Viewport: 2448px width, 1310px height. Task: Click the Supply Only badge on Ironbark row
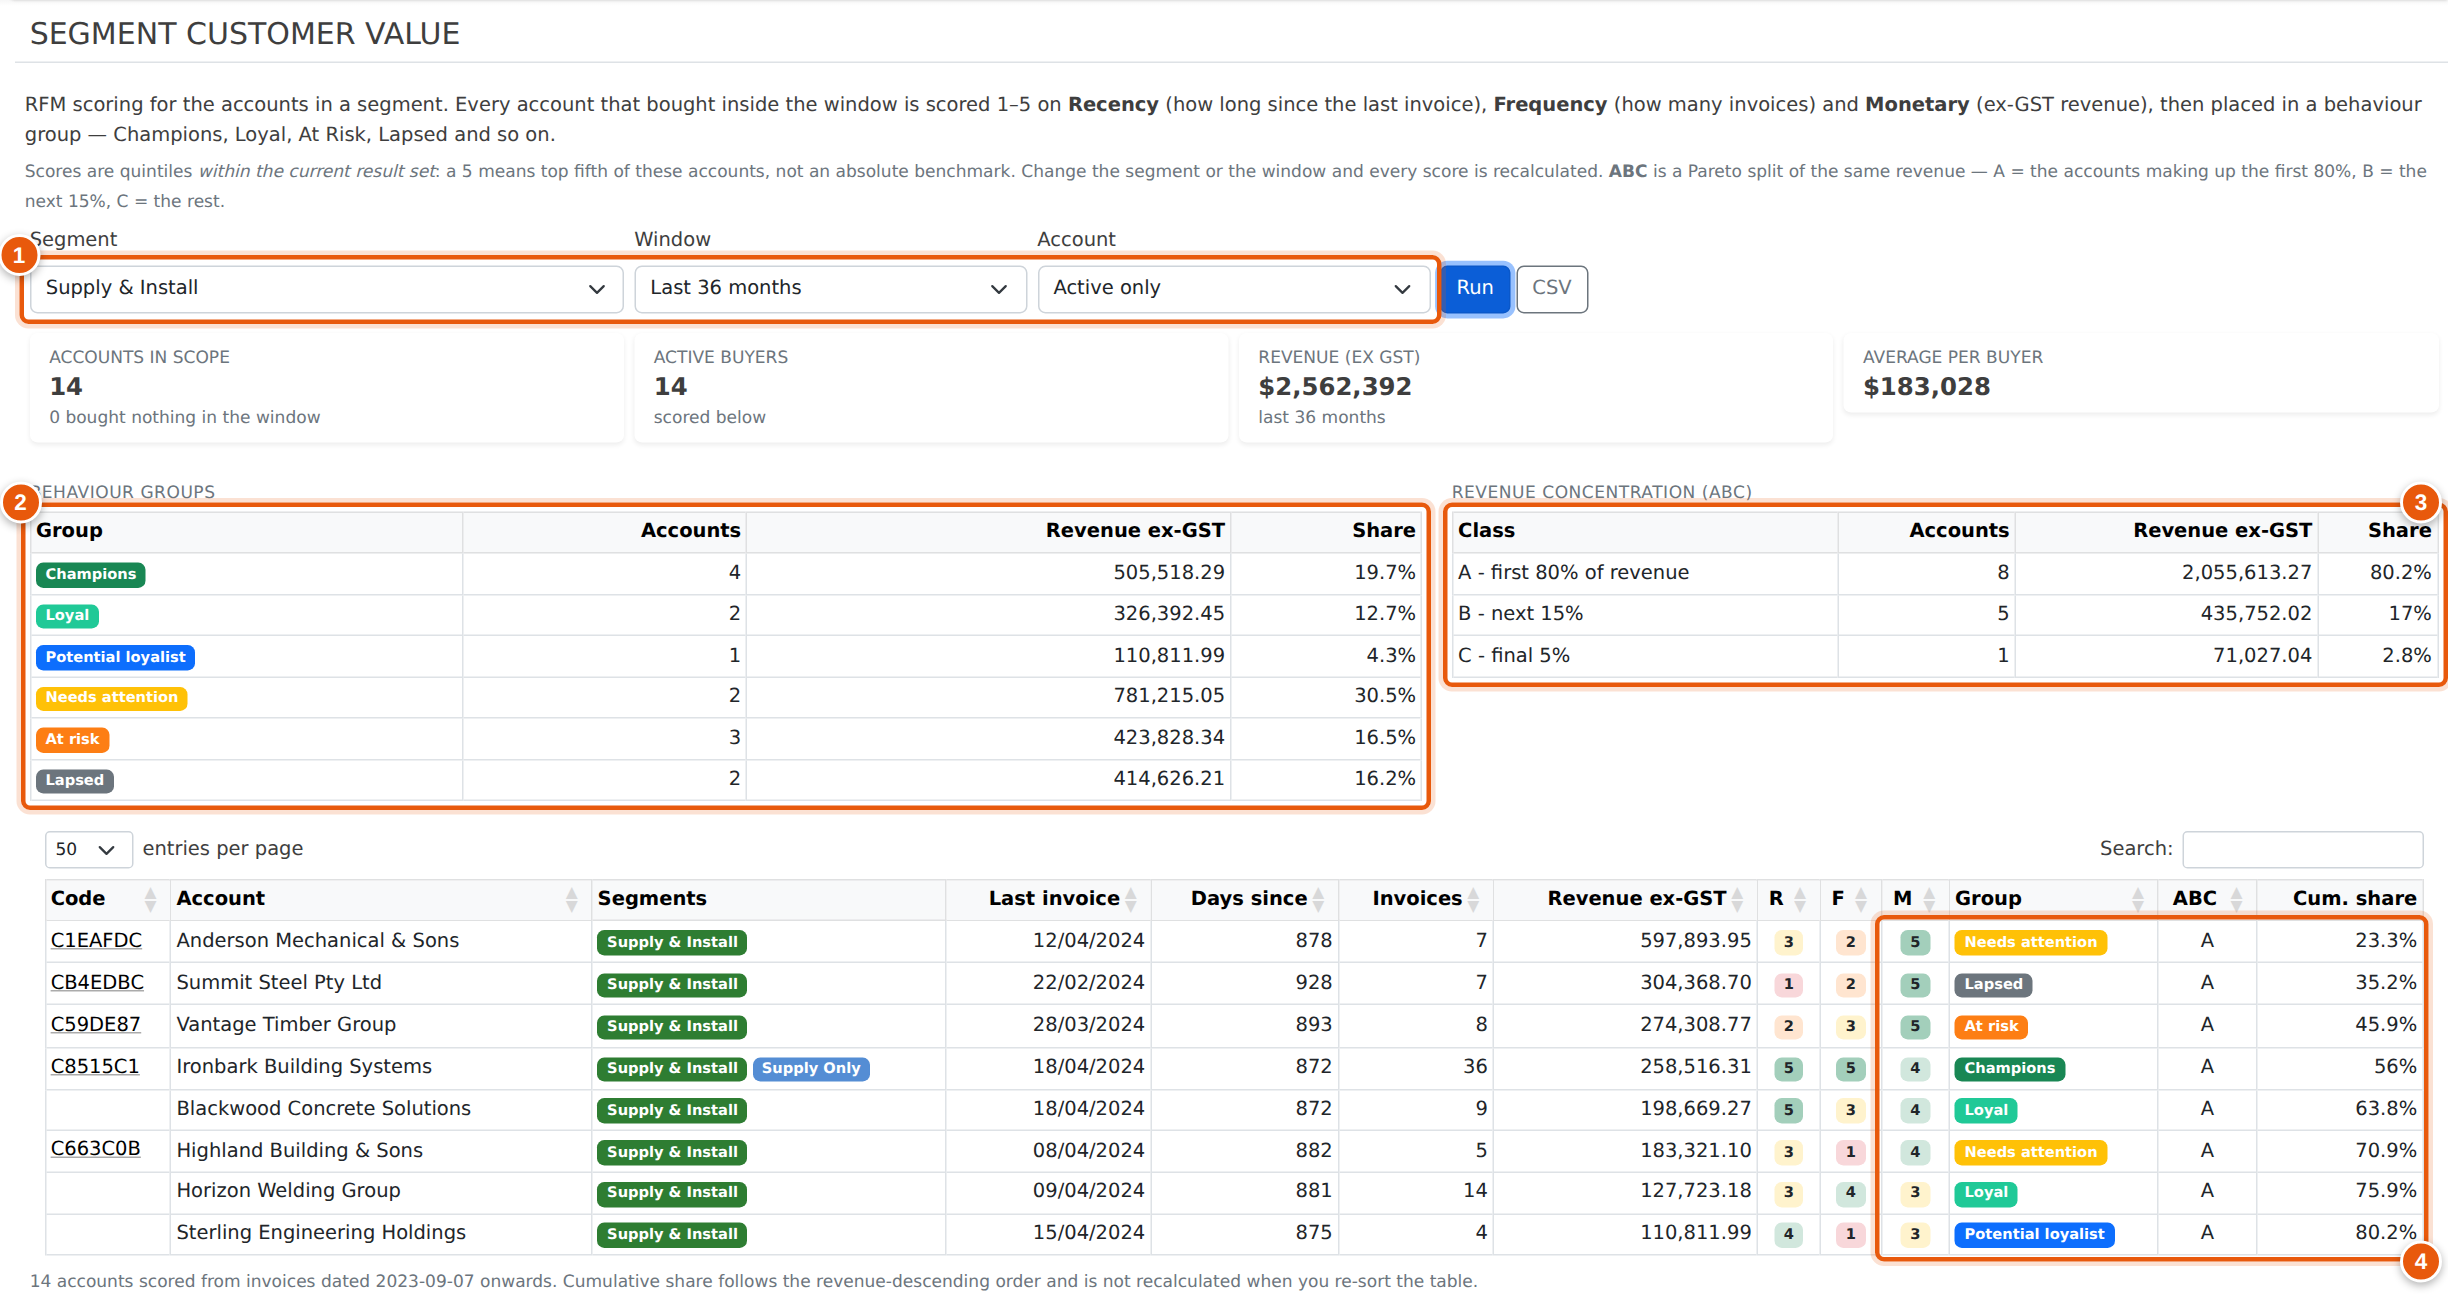(x=811, y=1068)
